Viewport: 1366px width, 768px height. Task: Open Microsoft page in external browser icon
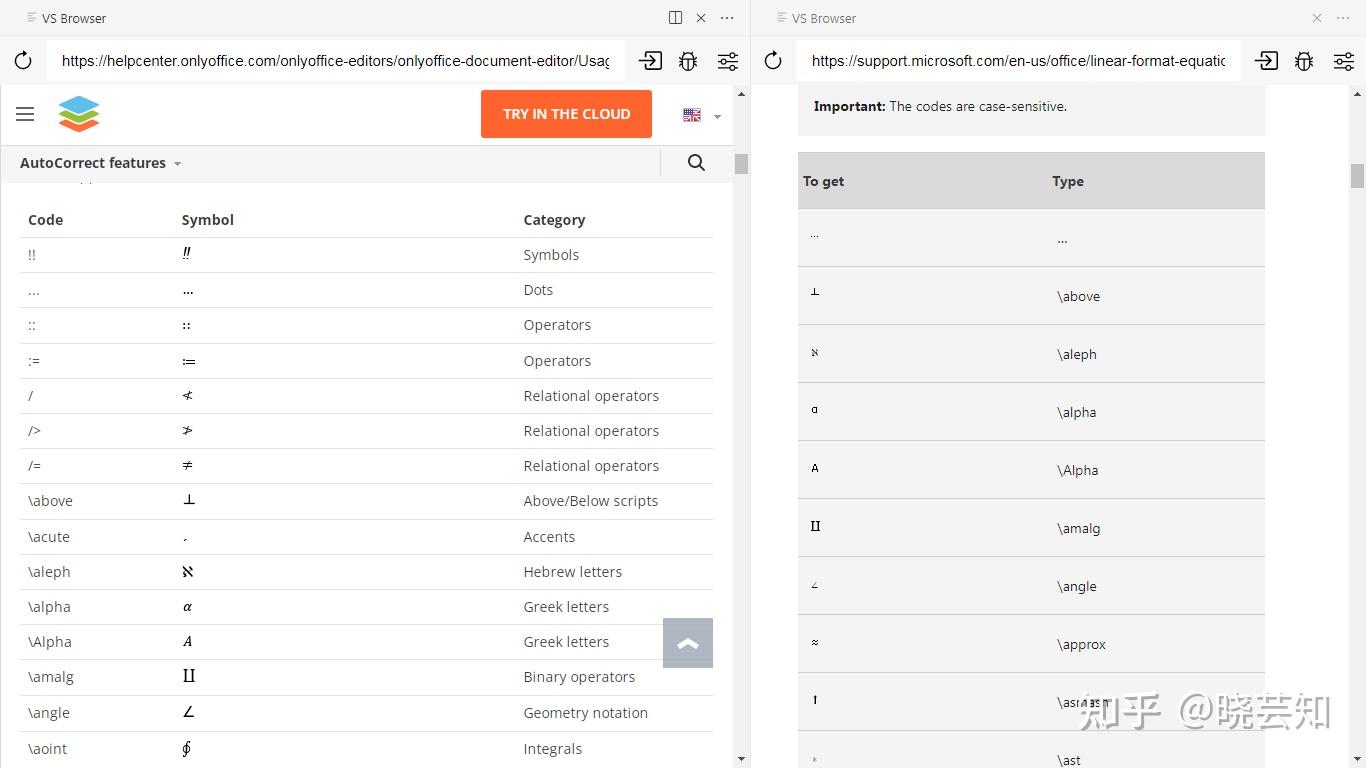click(1266, 61)
